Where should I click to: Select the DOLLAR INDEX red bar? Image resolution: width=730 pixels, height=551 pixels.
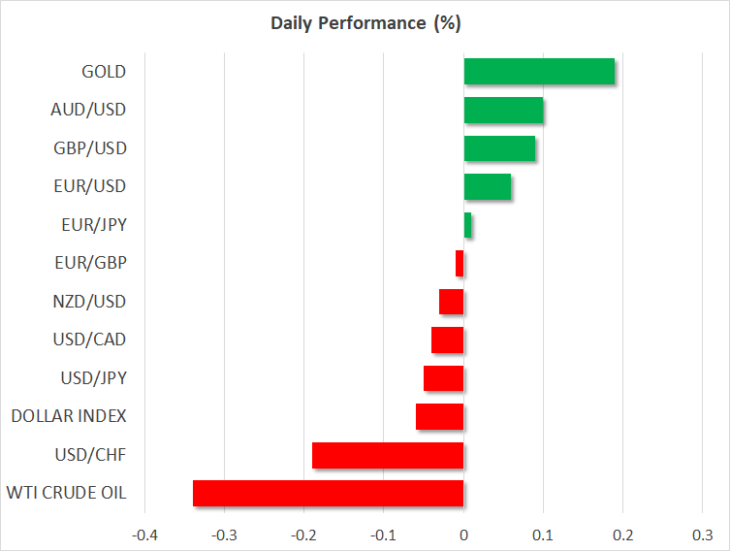(439, 417)
